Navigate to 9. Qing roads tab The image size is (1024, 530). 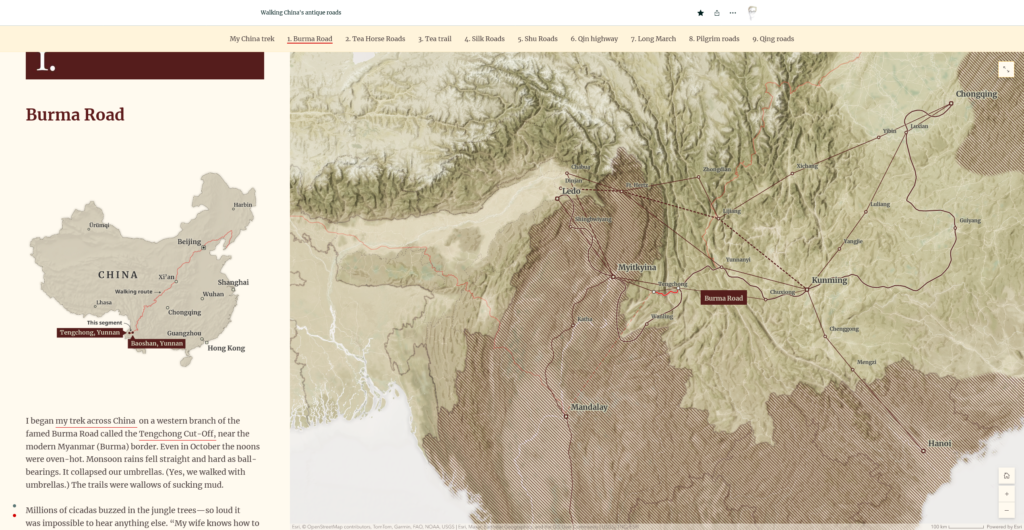click(x=773, y=39)
